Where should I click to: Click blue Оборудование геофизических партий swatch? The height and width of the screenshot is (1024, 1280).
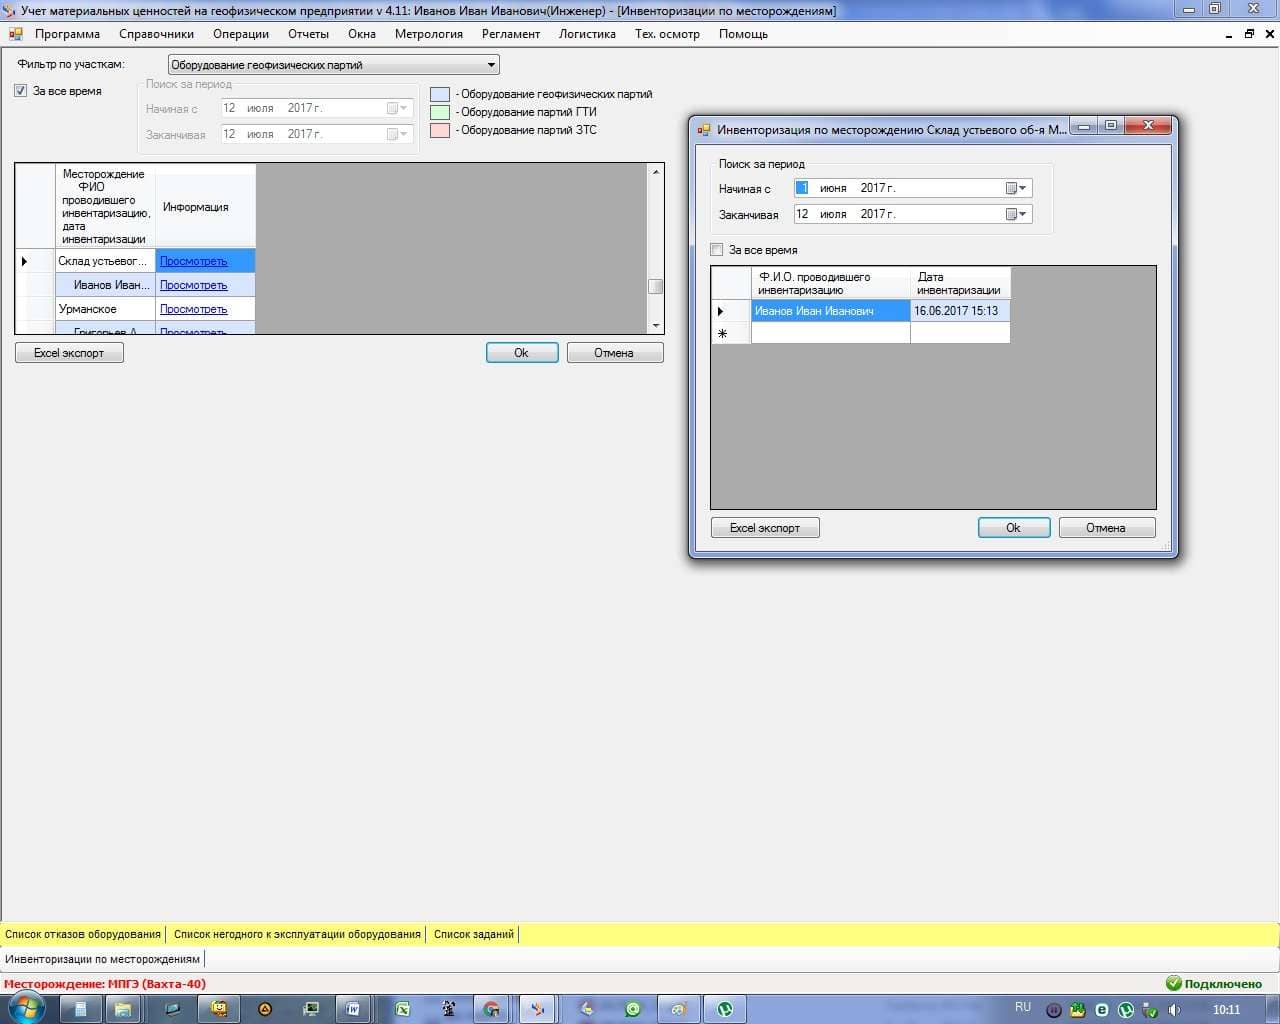click(x=440, y=95)
